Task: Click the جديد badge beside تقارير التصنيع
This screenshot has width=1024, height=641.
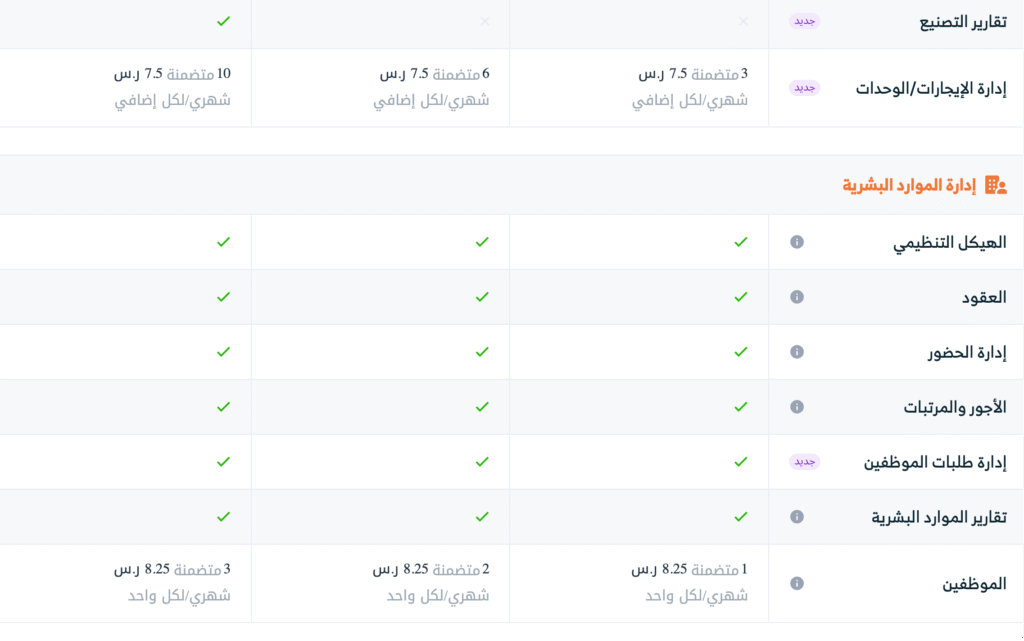Action: coord(804,21)
